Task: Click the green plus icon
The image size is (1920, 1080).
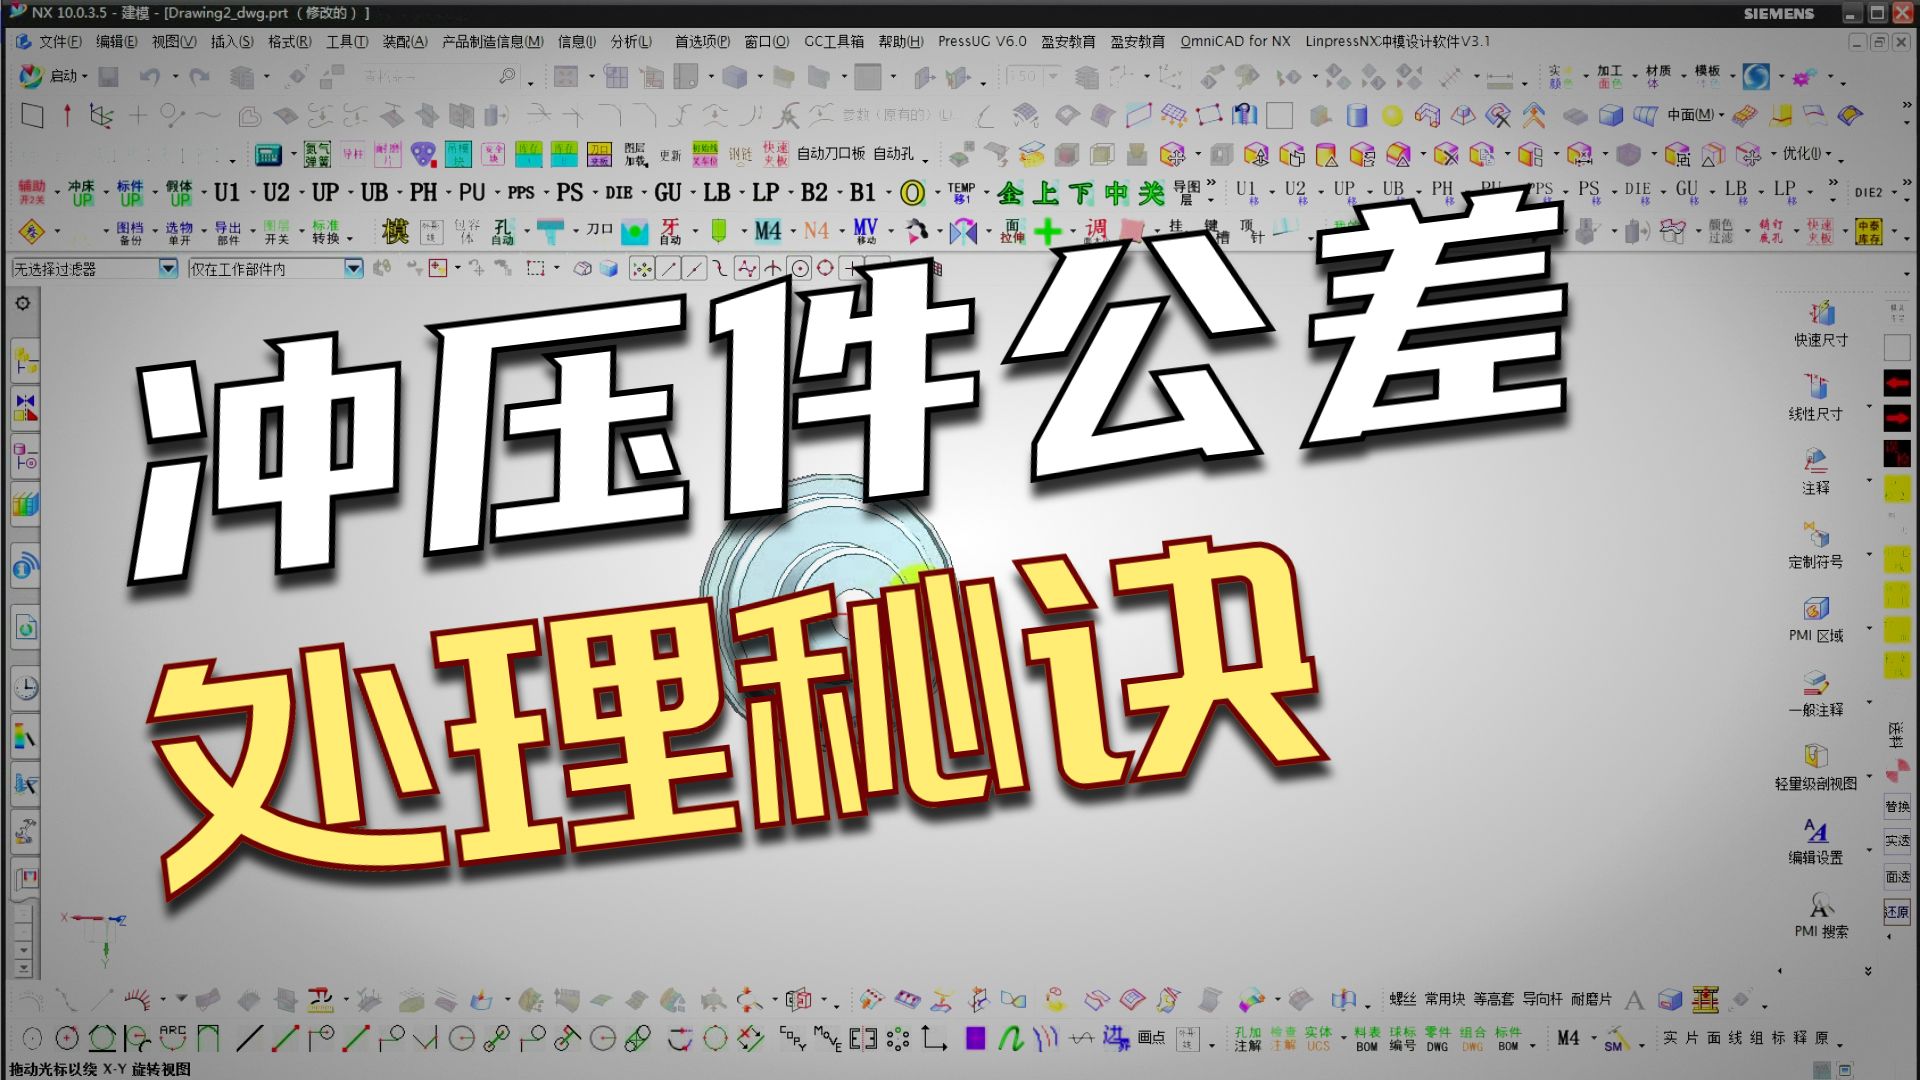Action: coord(1048,232)
